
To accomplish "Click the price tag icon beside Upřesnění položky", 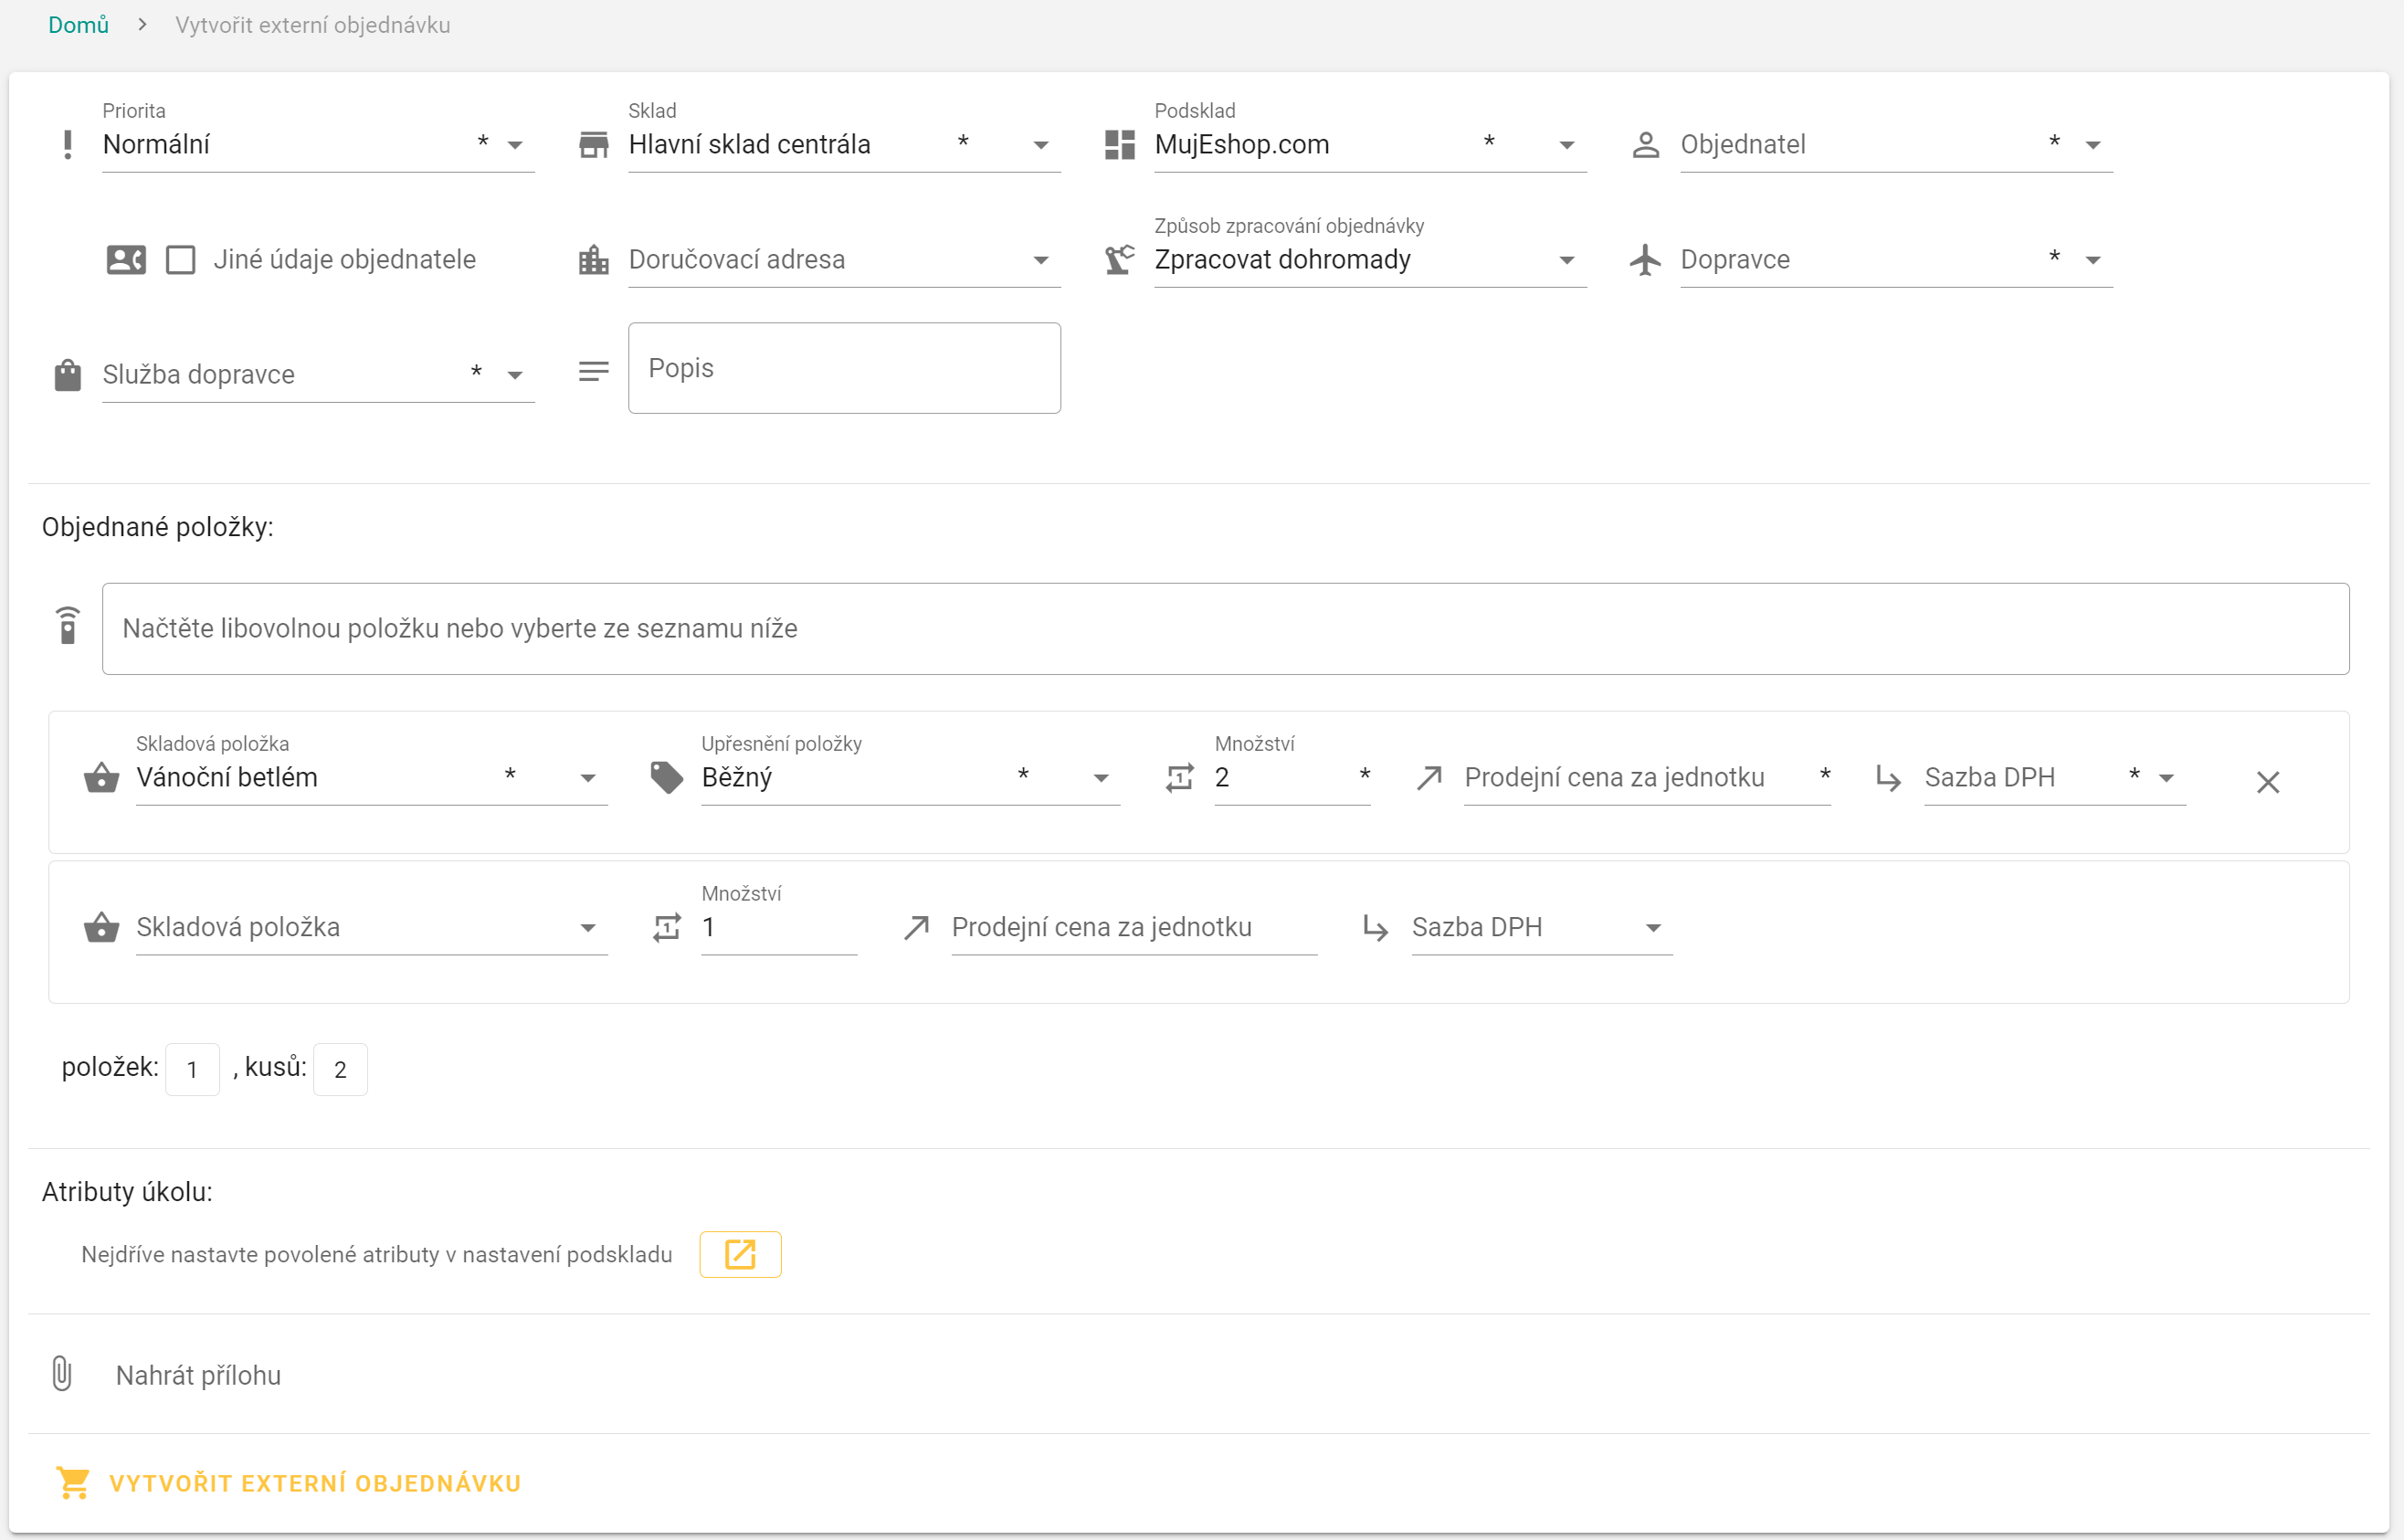I will (x=667, y=777).
